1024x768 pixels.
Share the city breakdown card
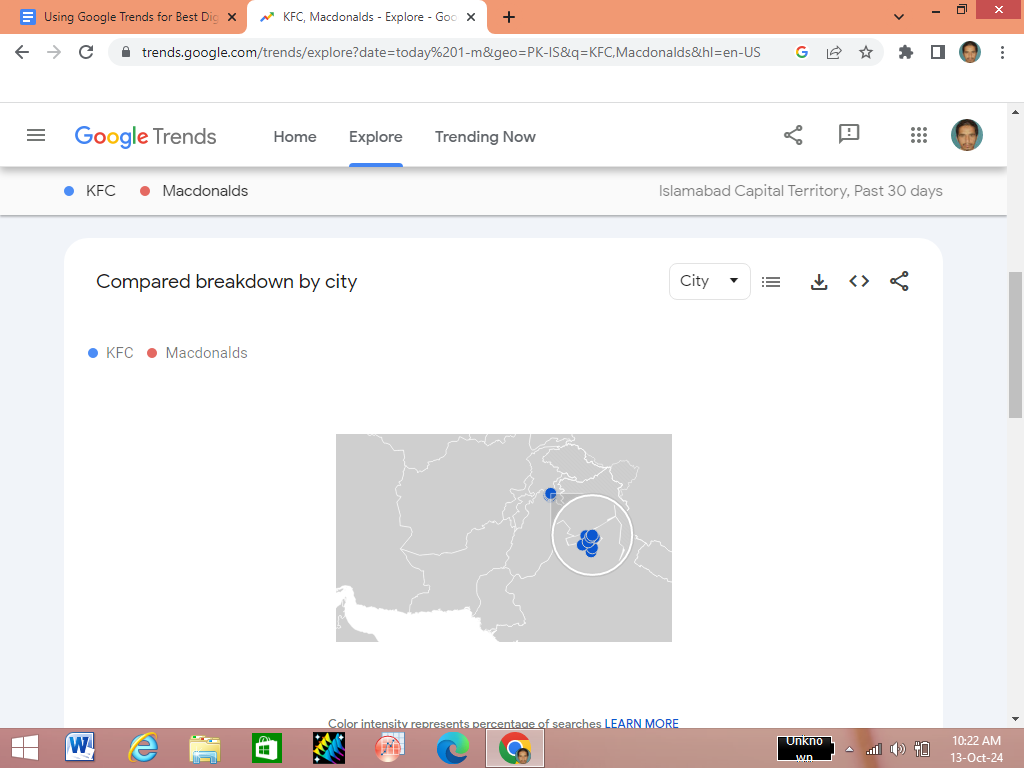click(899, 282)
